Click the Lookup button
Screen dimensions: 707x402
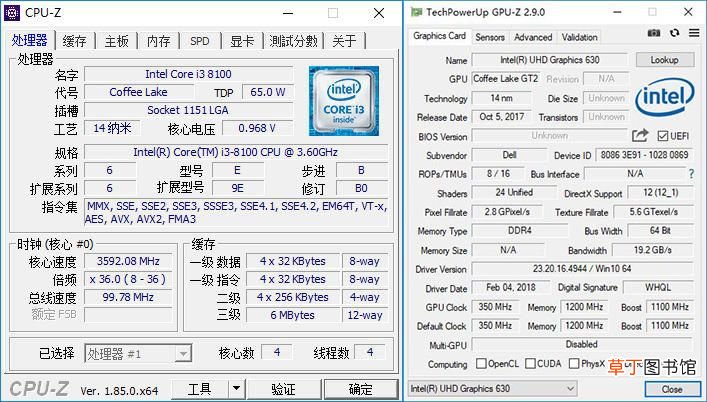click(665, 59)
